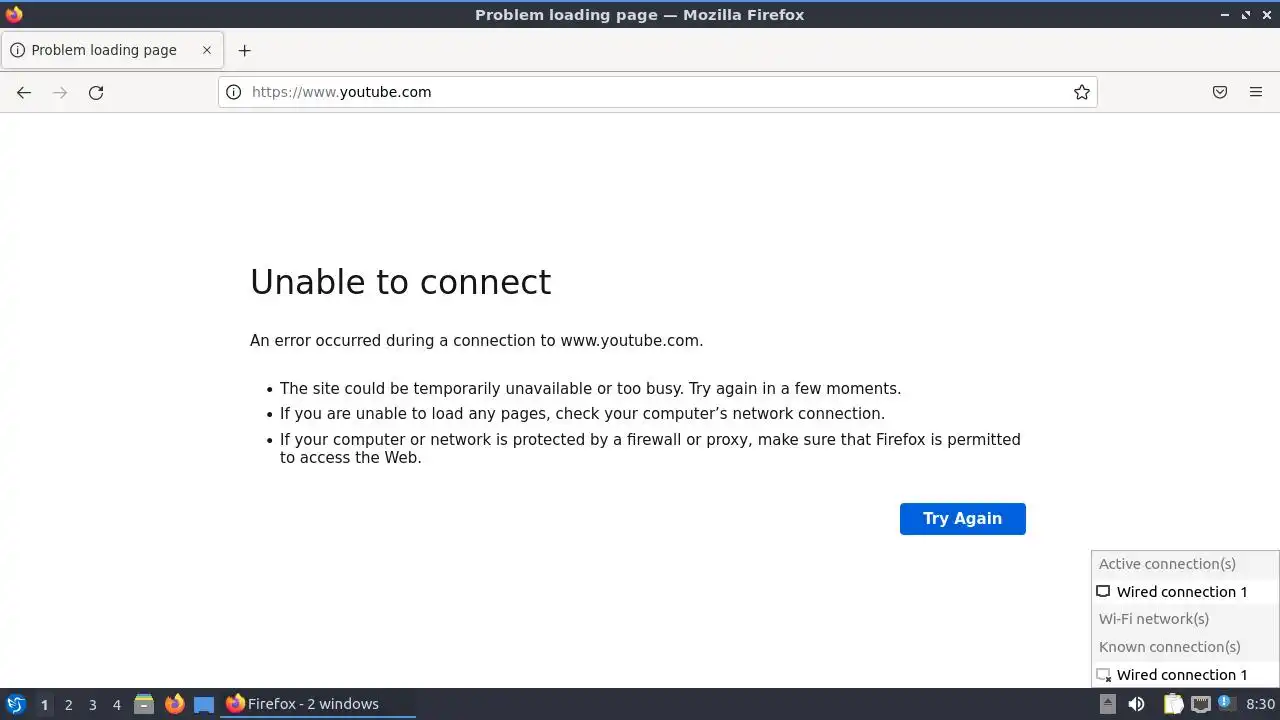Open the clipboard manager tray icon
Image resolution: width=1280 pixels, height=720 pixels.
pos(1172,704)
